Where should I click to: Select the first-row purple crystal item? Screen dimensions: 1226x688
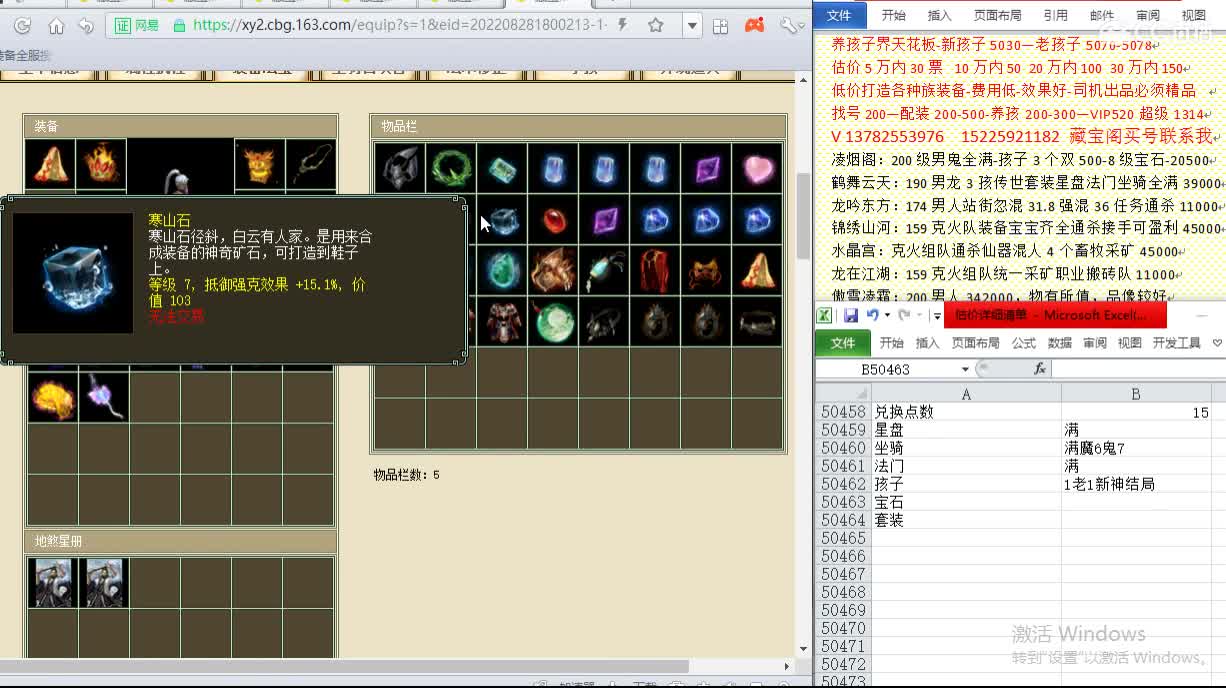tap(706, 169)
